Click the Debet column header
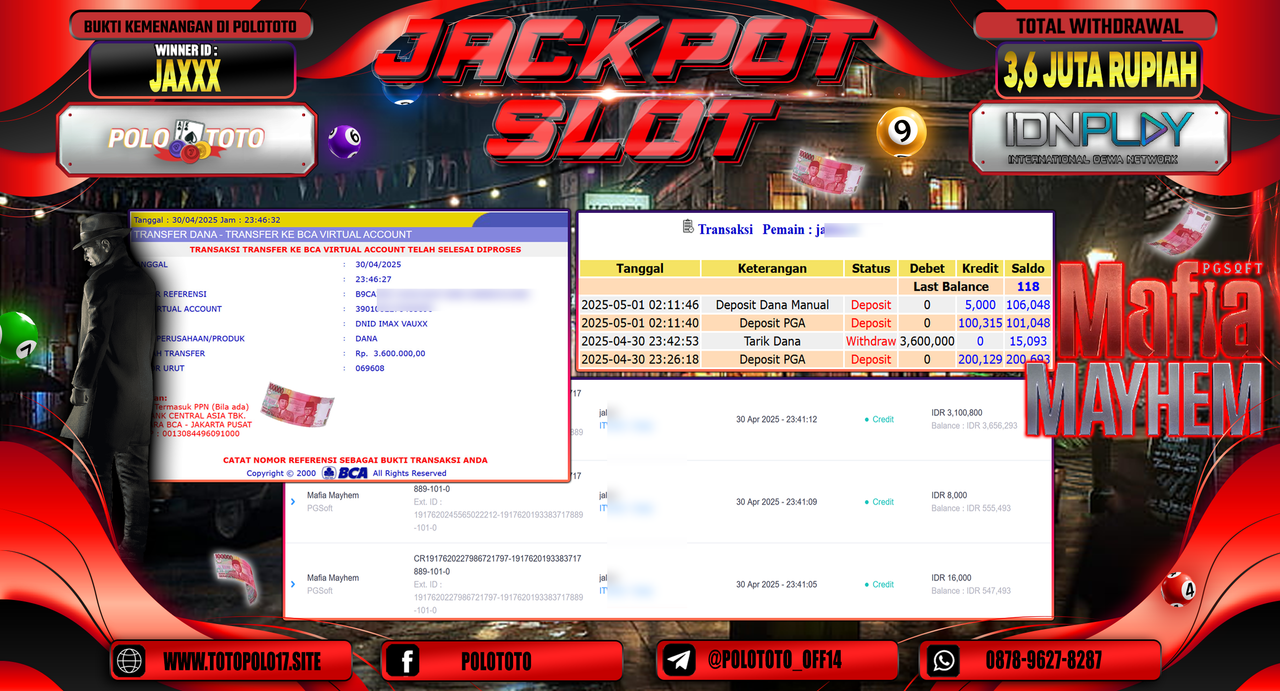Screen dimensions: 1280x691 [927, 268]
